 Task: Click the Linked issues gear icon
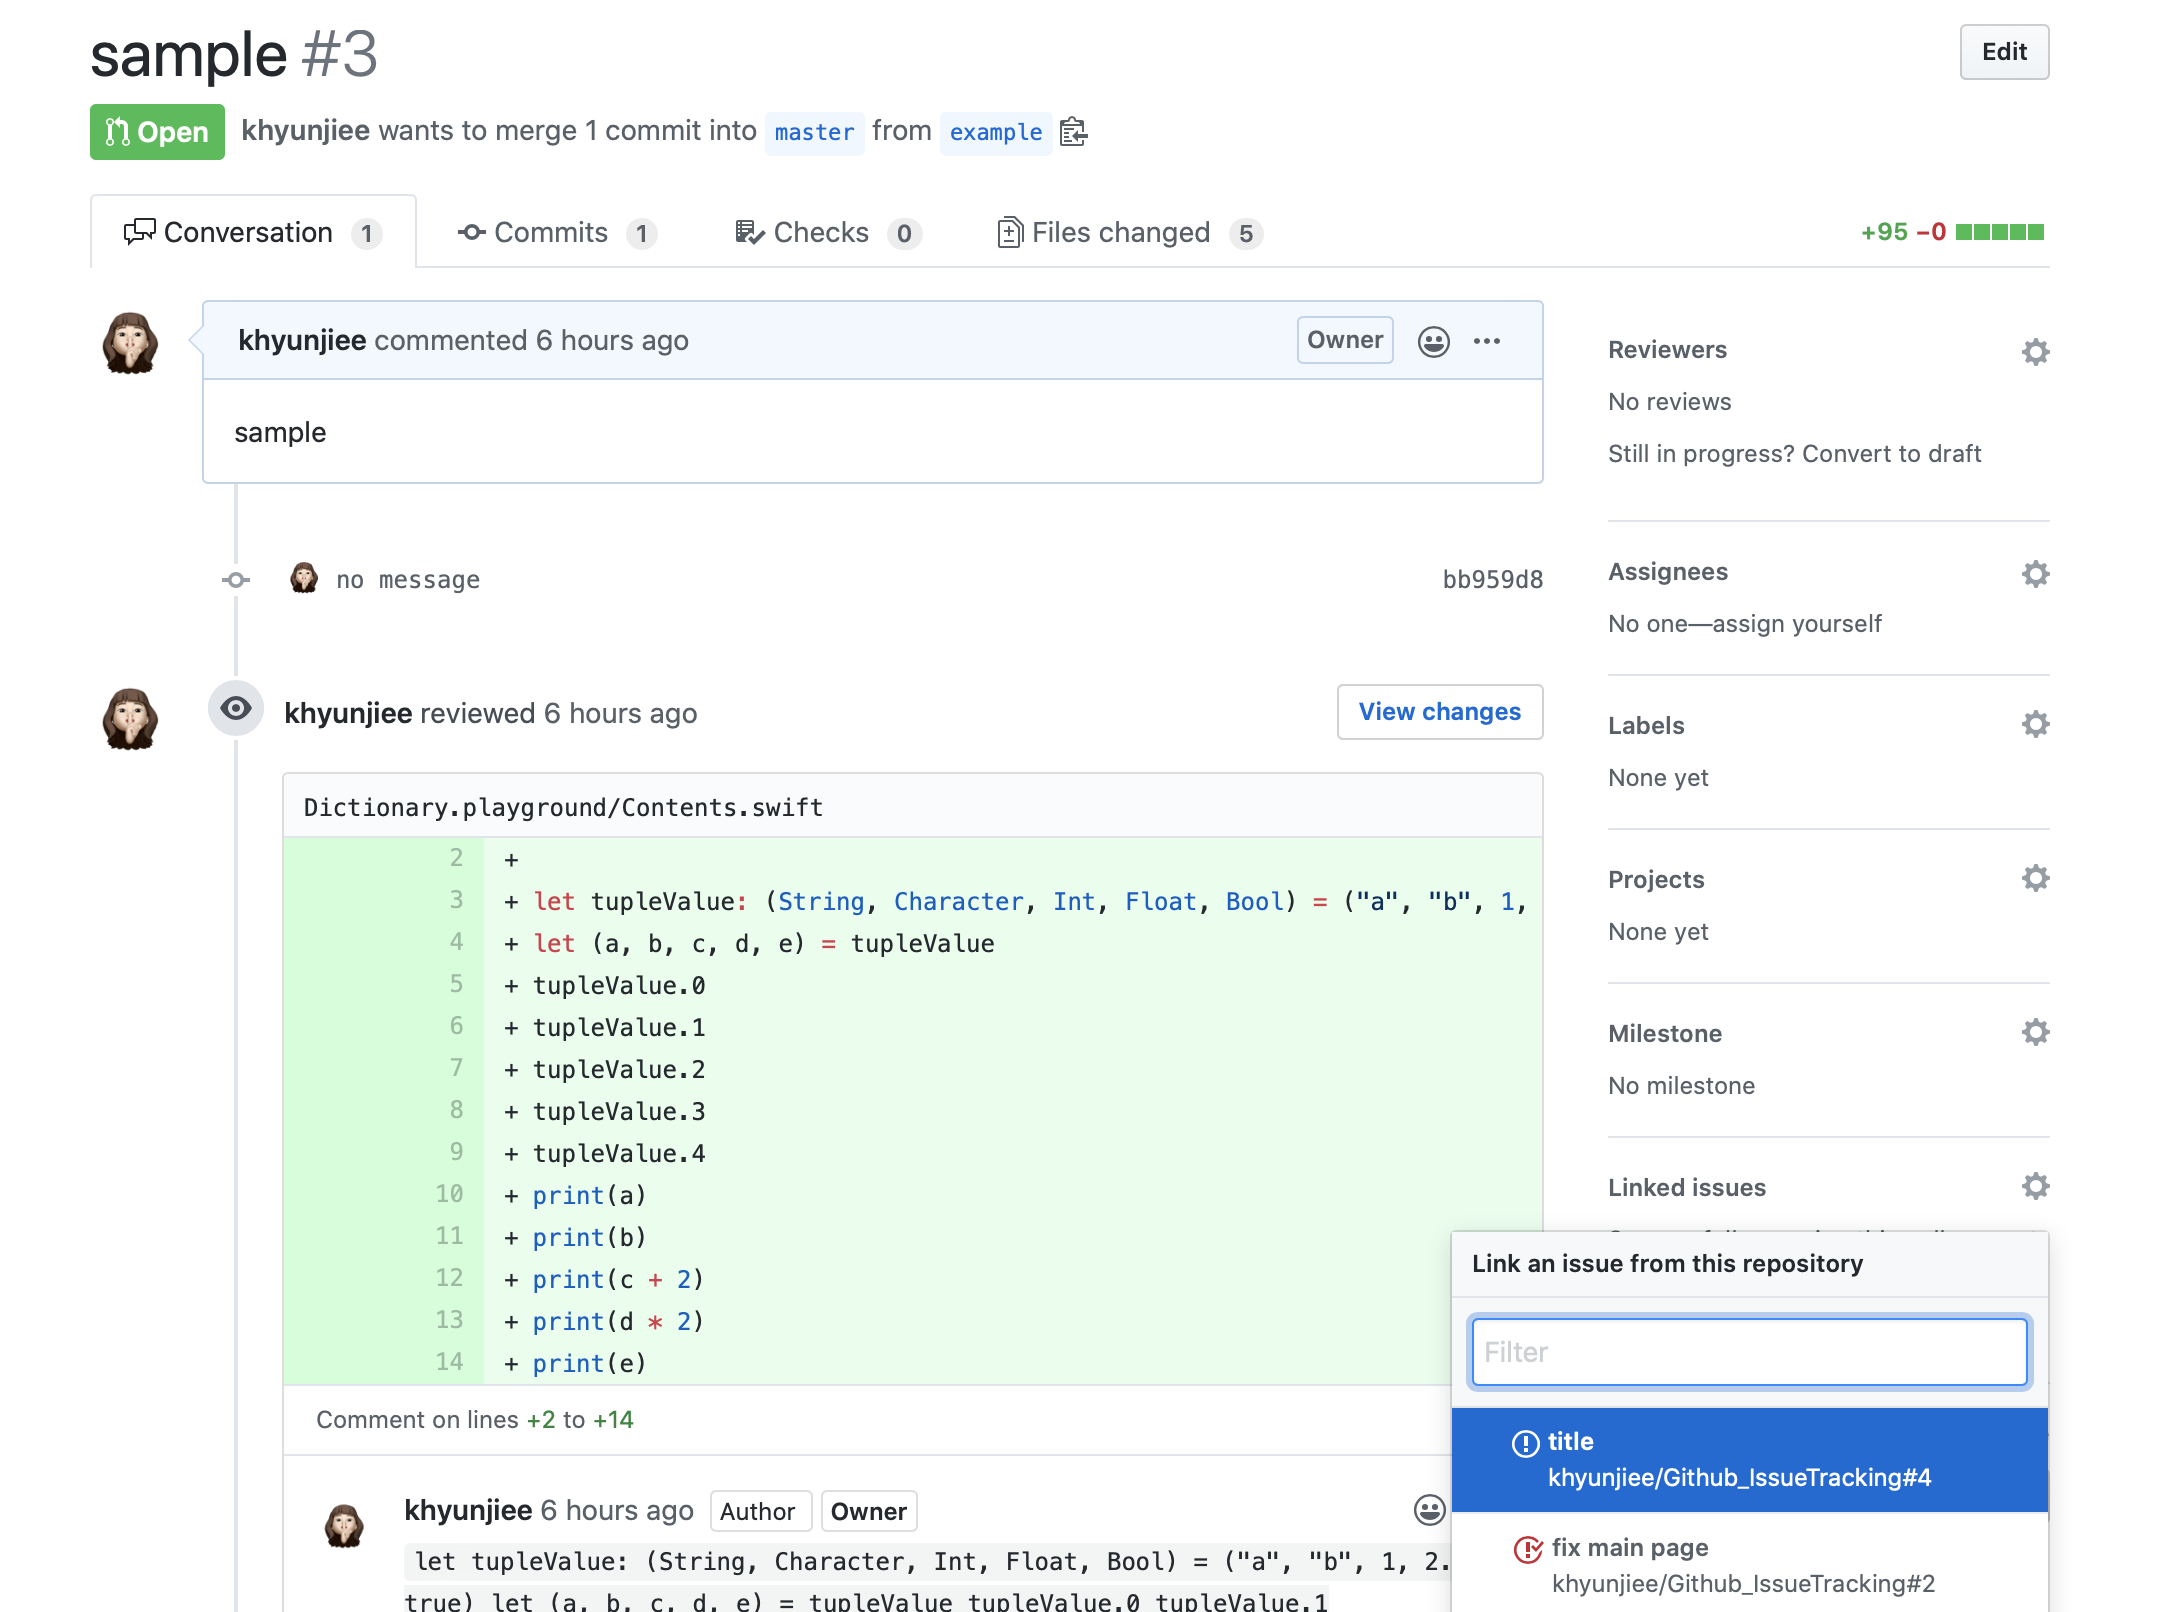[2035, 1187]
